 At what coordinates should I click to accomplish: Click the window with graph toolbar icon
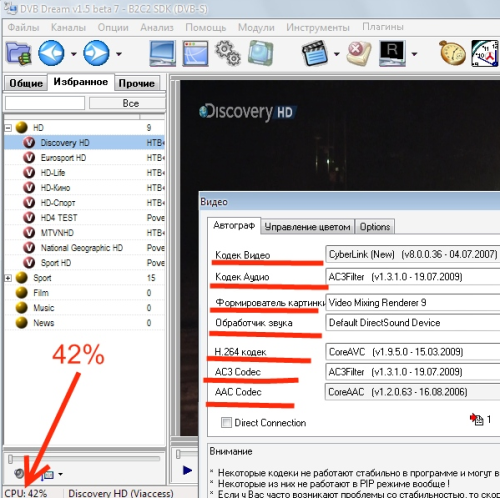[x=195, y=53]
